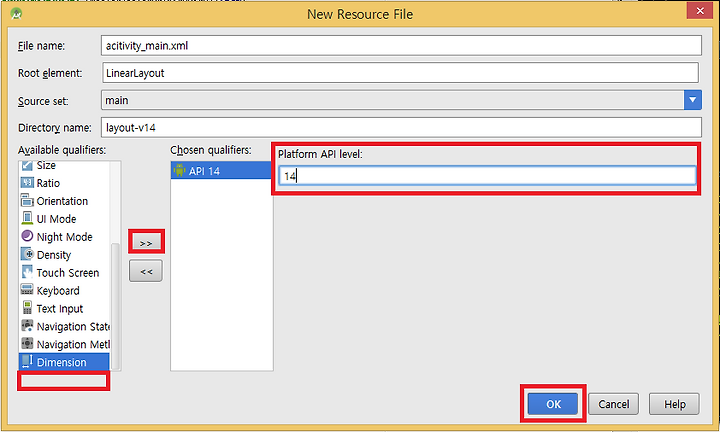The height and width of the screenshot is (432, 720).
Task: Click the File name input field
Action: [401, 45]
